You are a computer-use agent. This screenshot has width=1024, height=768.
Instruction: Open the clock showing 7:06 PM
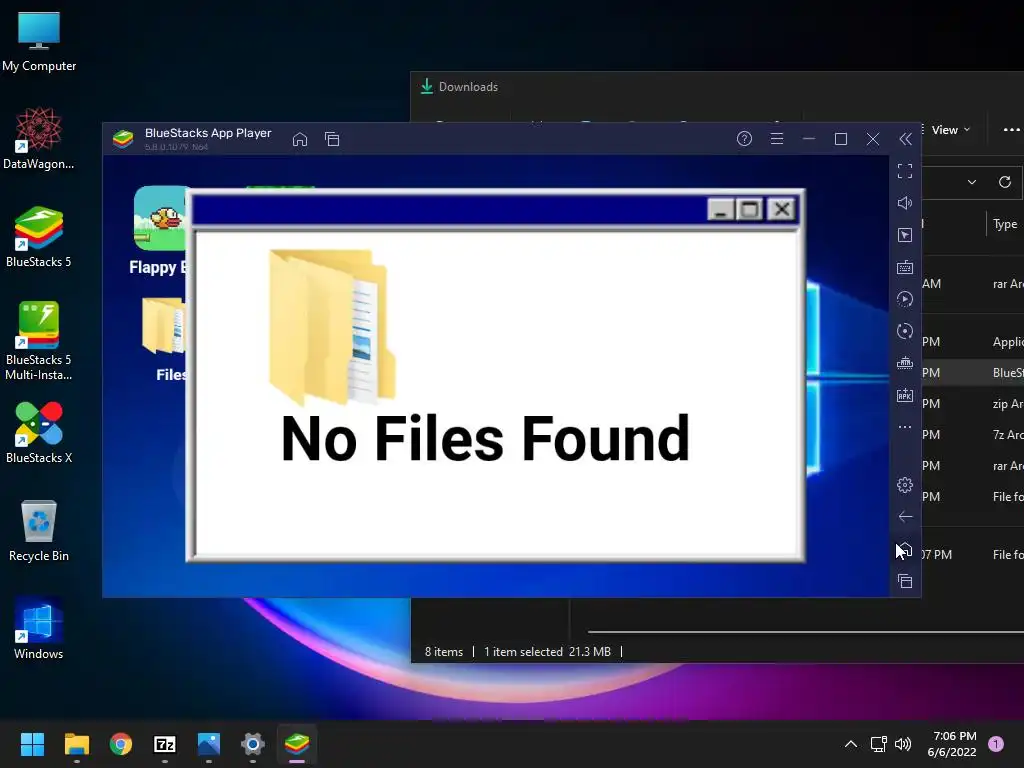[952, 744]
